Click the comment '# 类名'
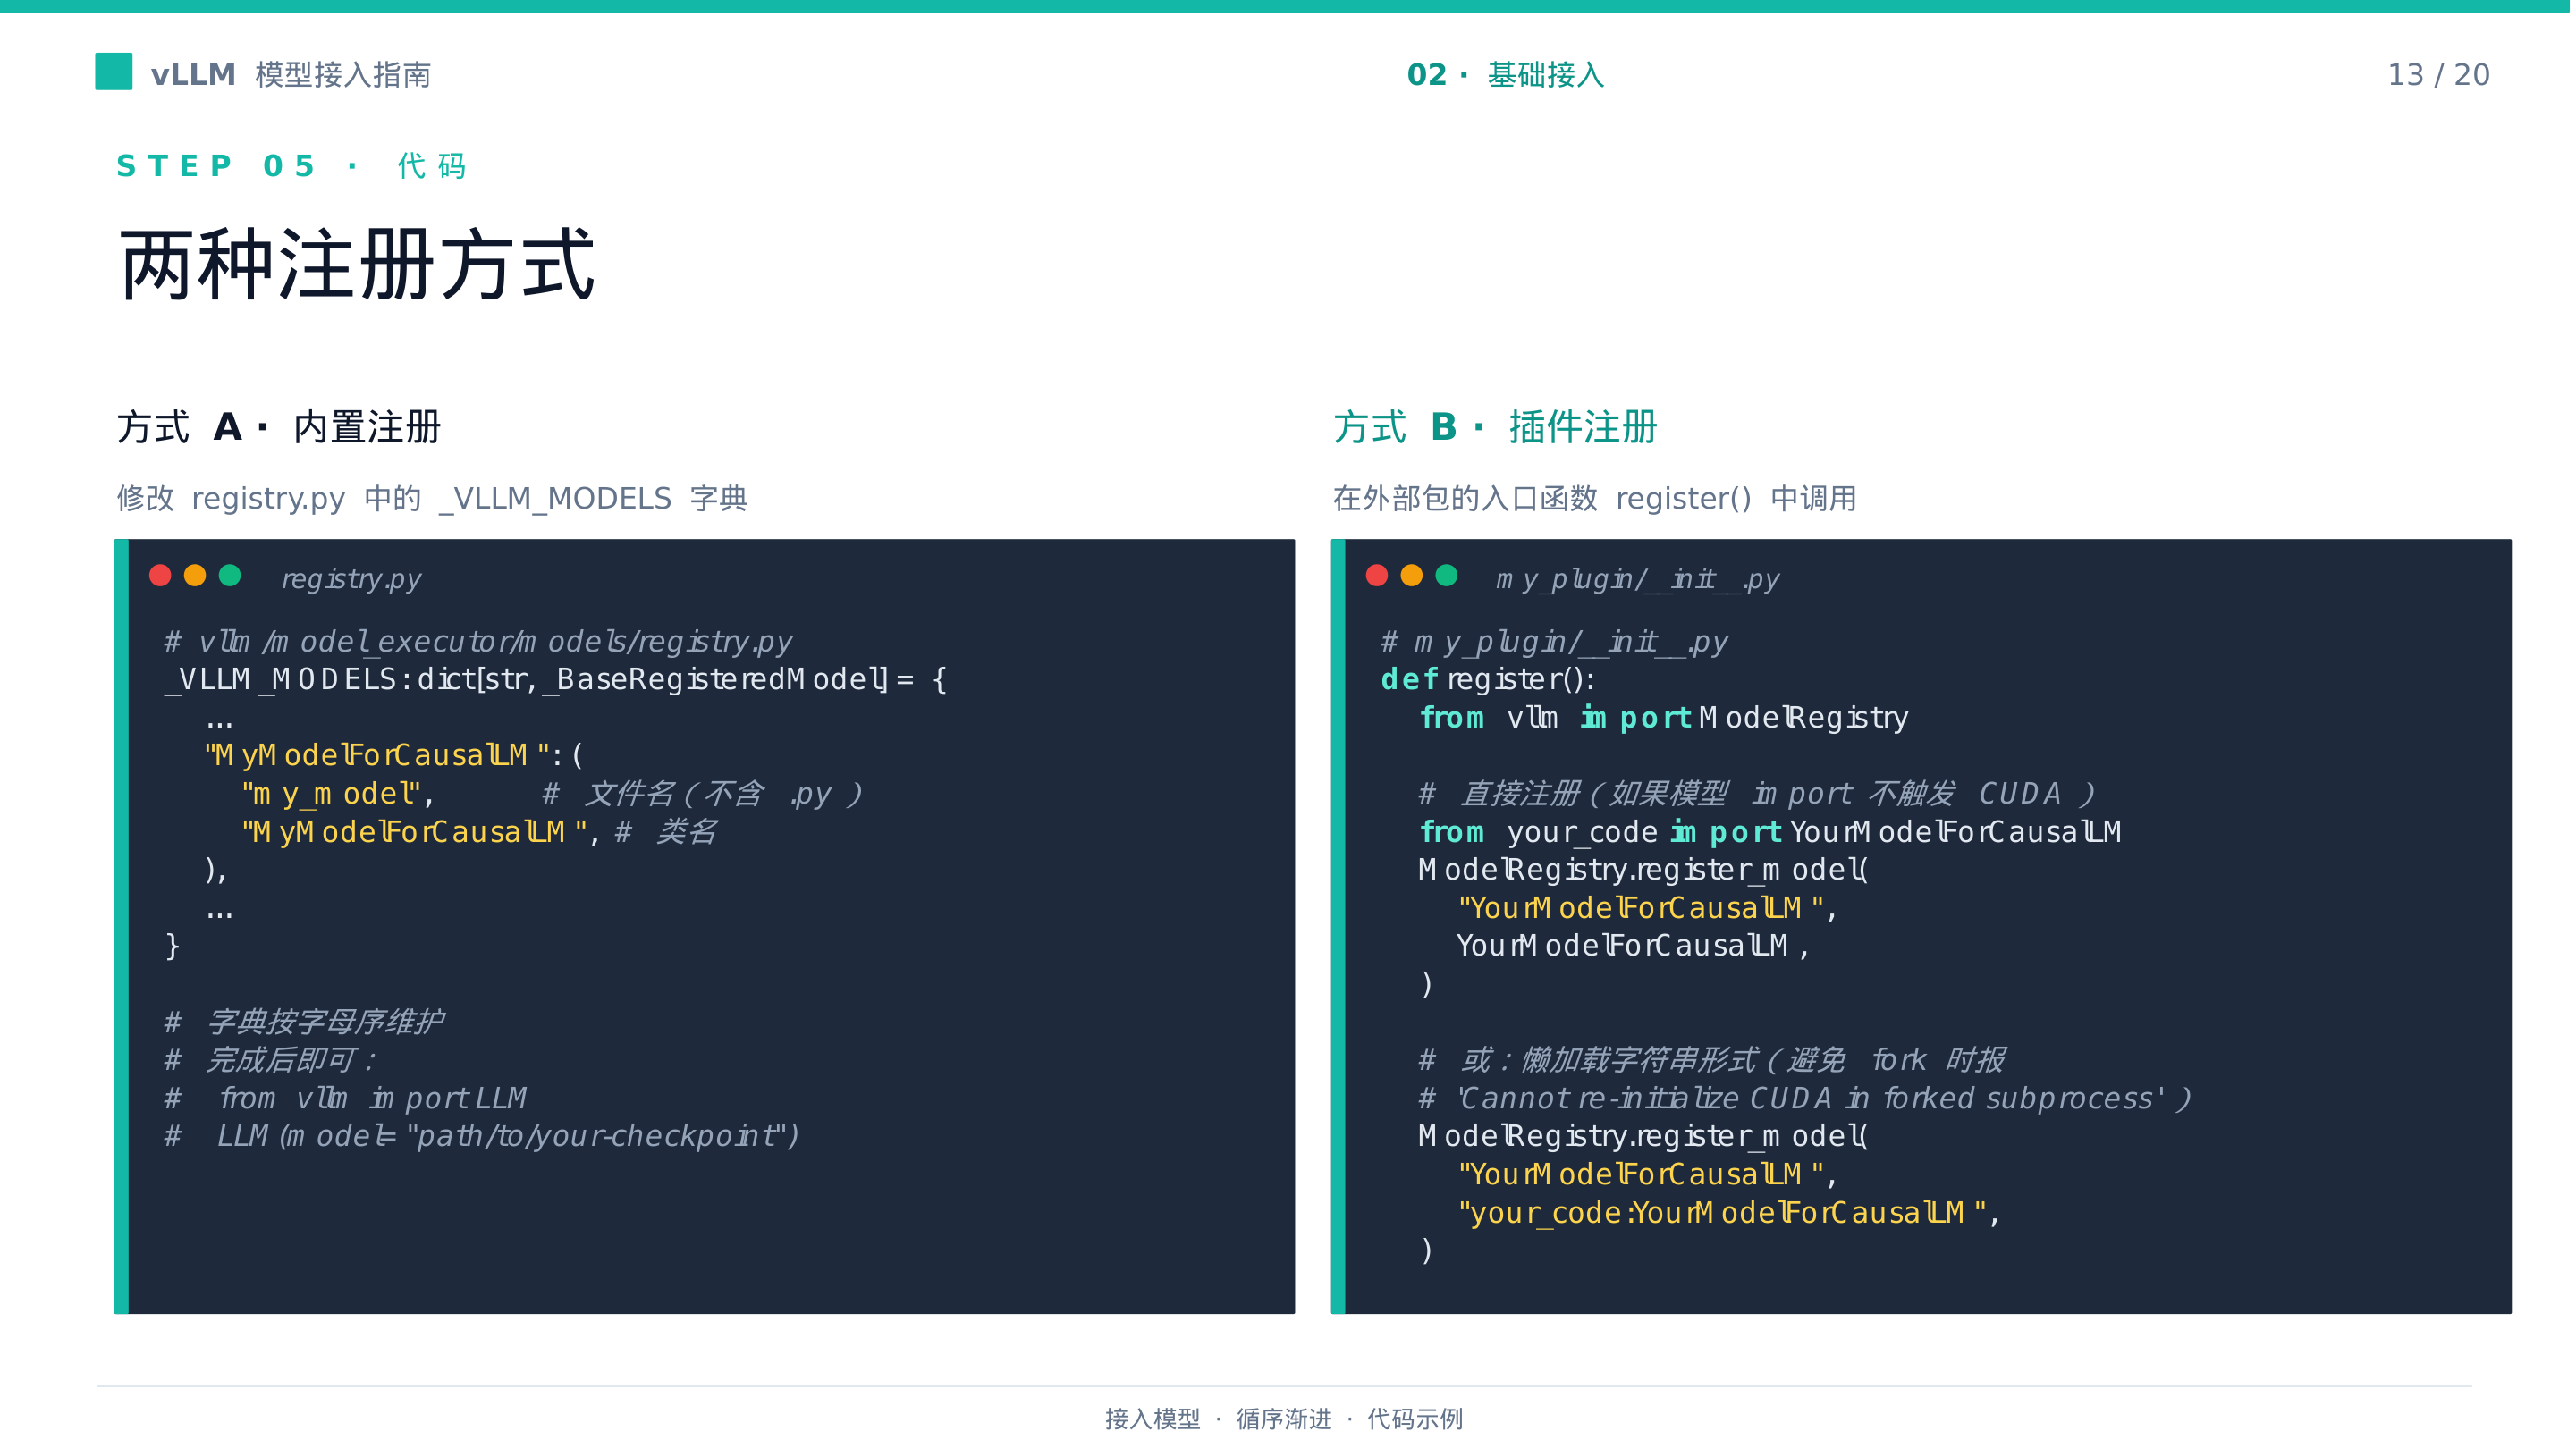The height and width of the screenshot is (1448, 2576). click(666, 833)
